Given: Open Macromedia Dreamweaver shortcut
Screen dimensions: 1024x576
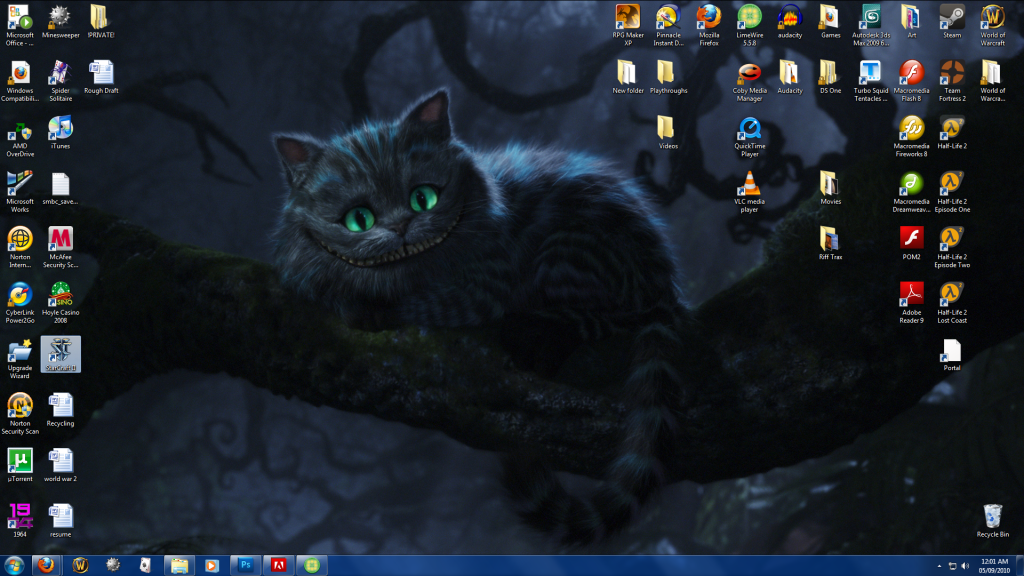Looking at the screenshot, I should pyautogui.click(x=911, y=191).
